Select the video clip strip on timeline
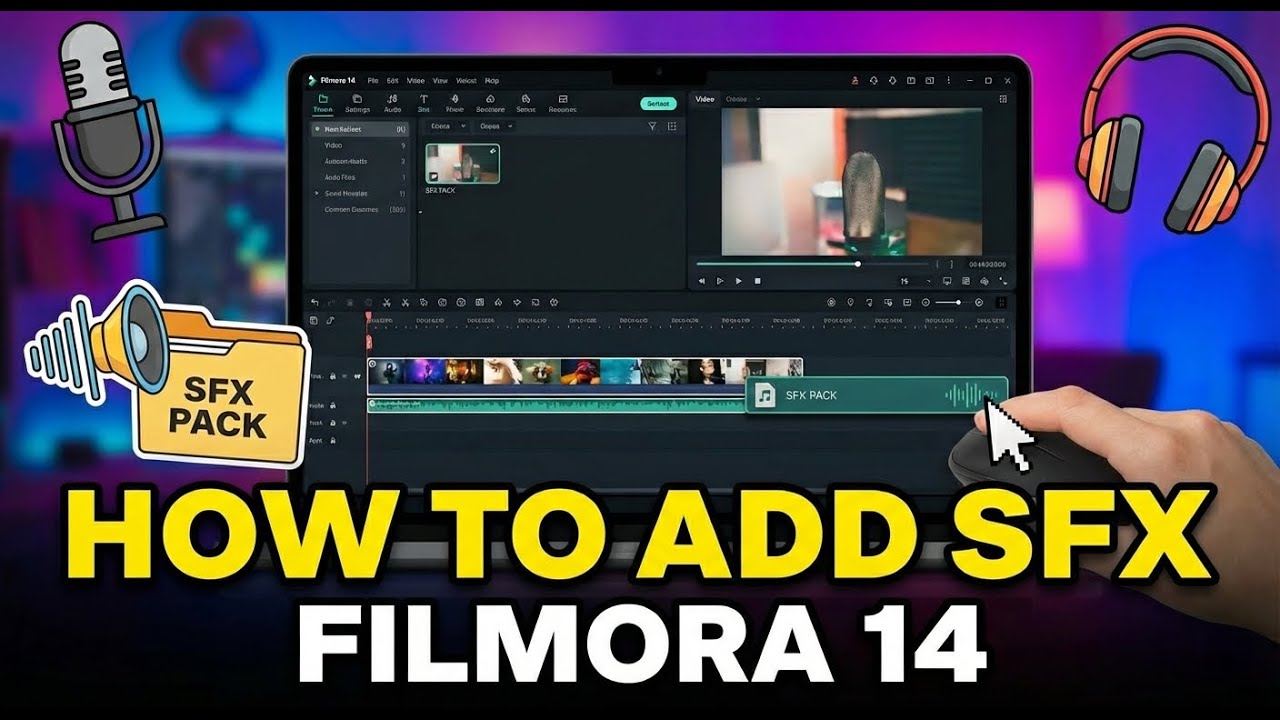 click(x=585, y=376)
